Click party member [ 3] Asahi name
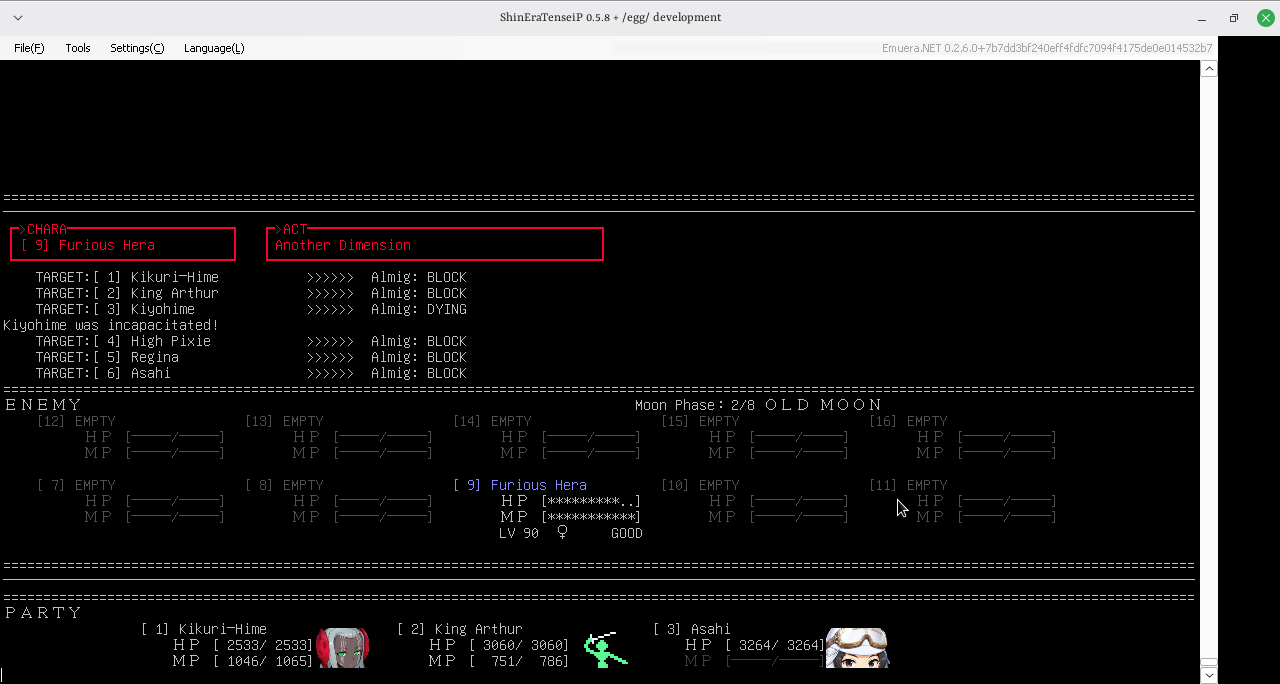This screenshot has width=1280, height=684. click(692, 629)
